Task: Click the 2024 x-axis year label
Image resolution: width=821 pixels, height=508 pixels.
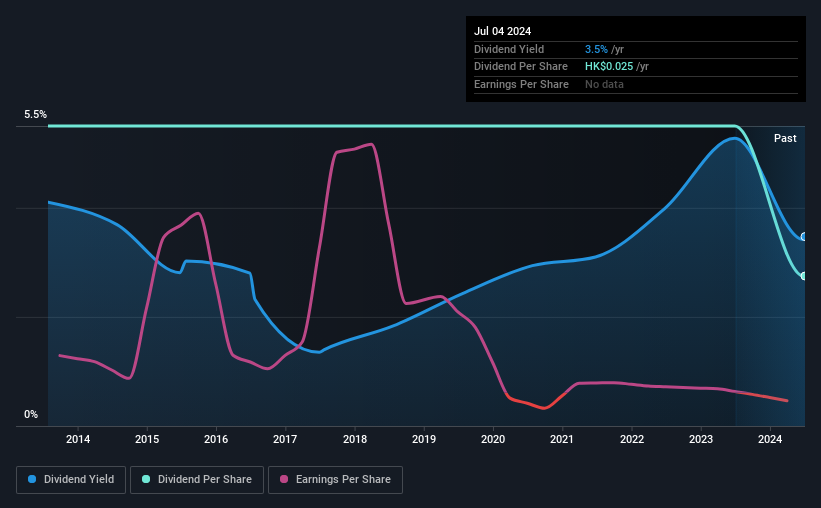Action: [x=770, y=439]
